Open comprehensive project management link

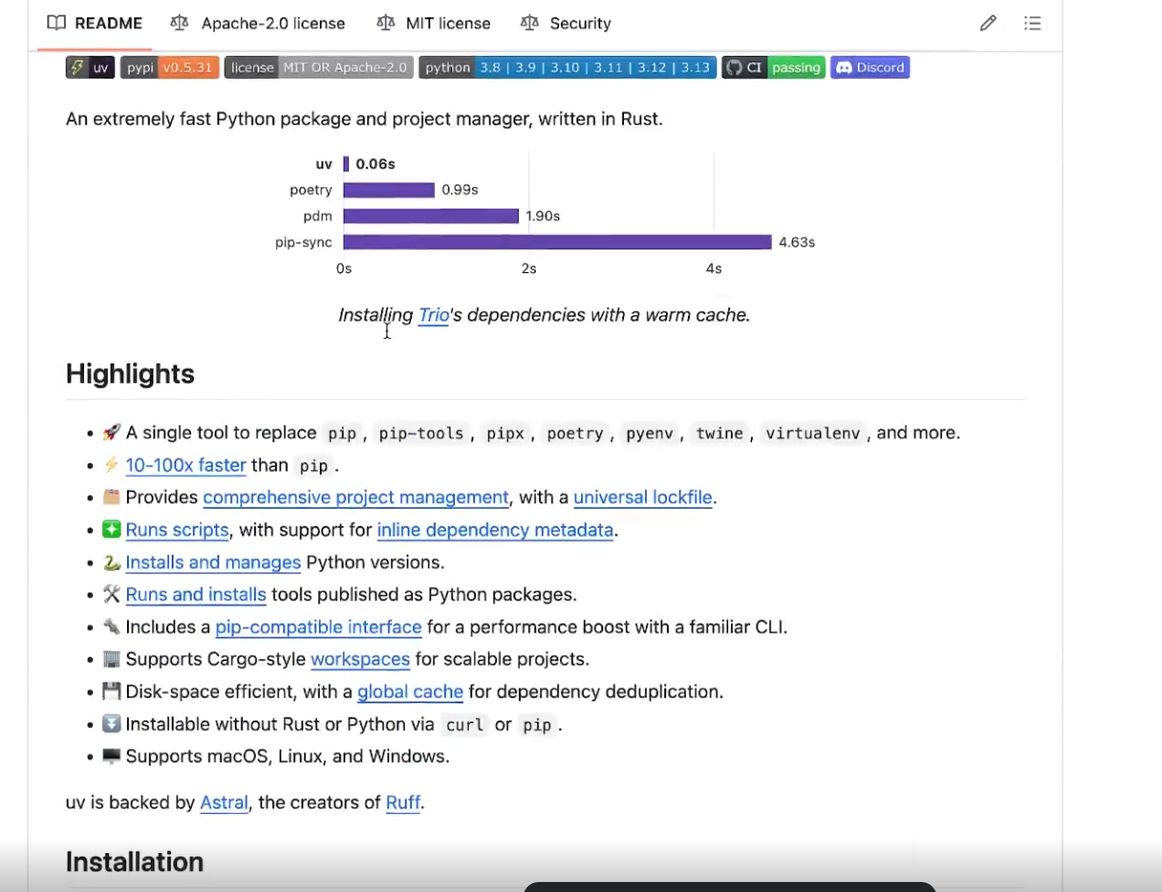click(356, 497)
